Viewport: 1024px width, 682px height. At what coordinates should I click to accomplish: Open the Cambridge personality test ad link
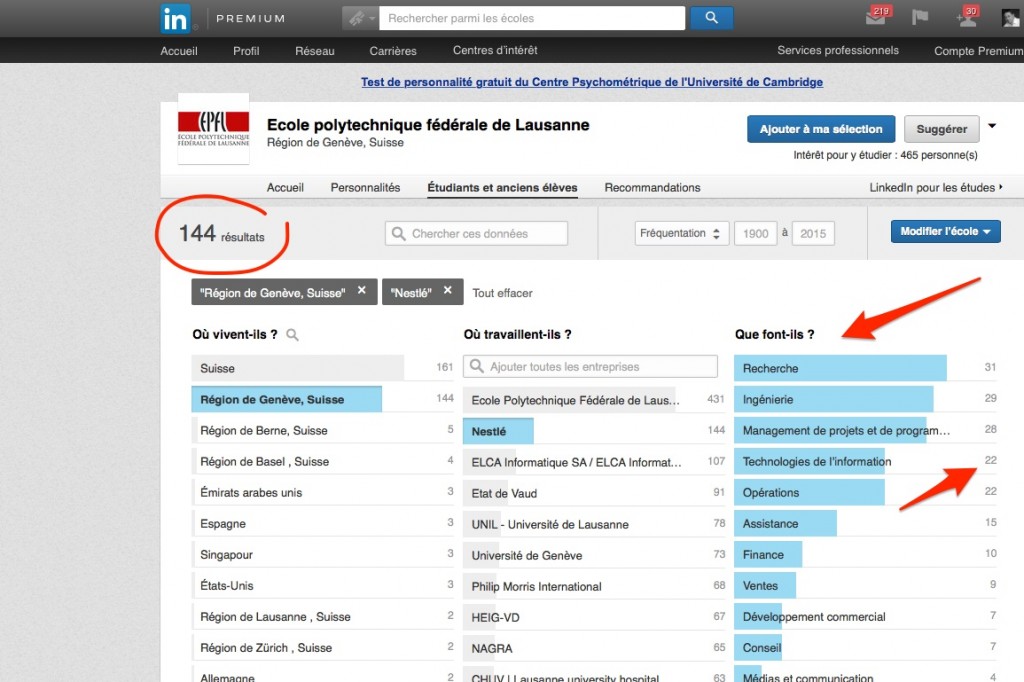[x=592, y=82]
